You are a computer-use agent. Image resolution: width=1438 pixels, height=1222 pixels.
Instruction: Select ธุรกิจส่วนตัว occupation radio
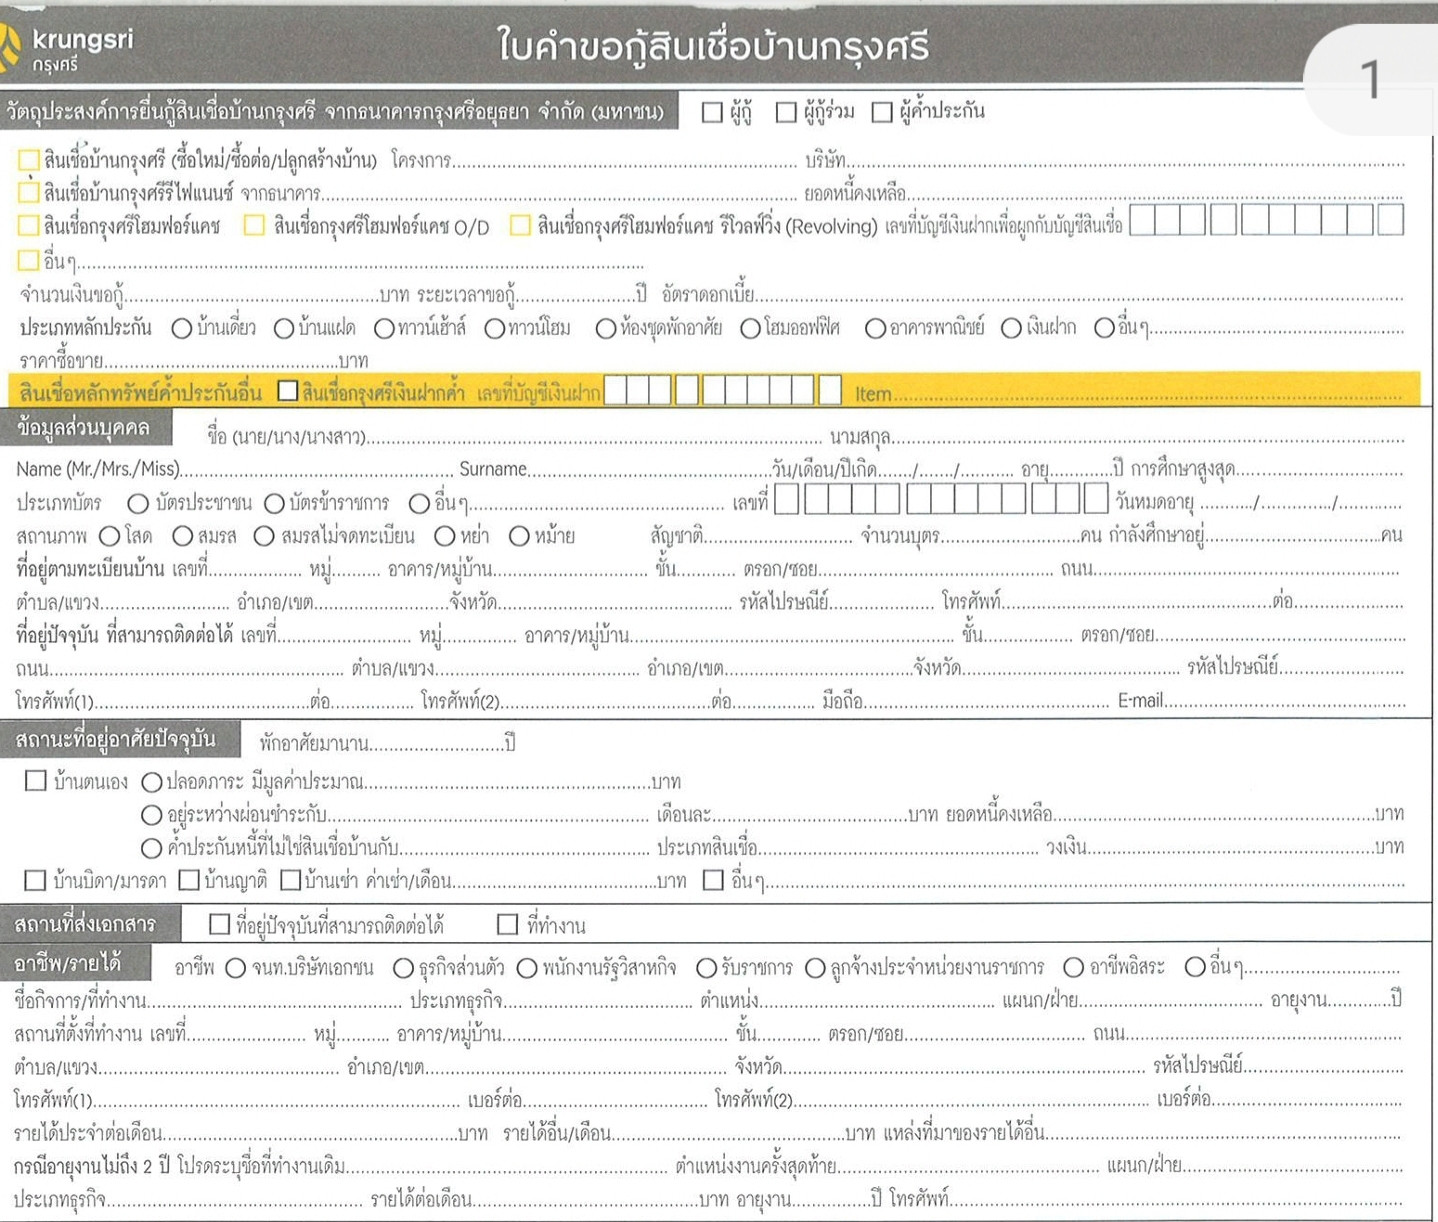[x=403, y=968]
